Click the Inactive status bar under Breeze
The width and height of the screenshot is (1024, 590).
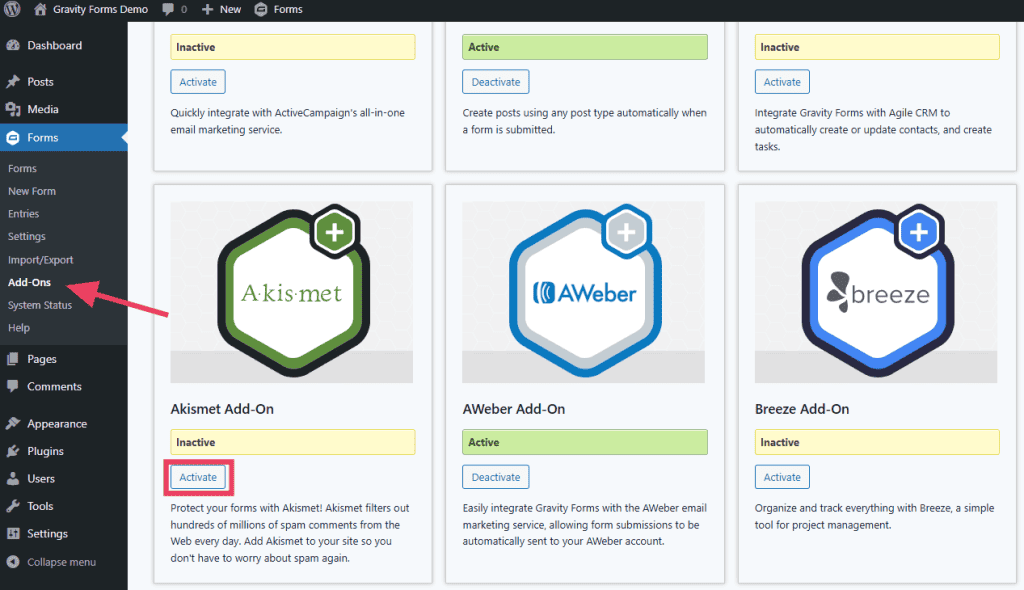877,442
